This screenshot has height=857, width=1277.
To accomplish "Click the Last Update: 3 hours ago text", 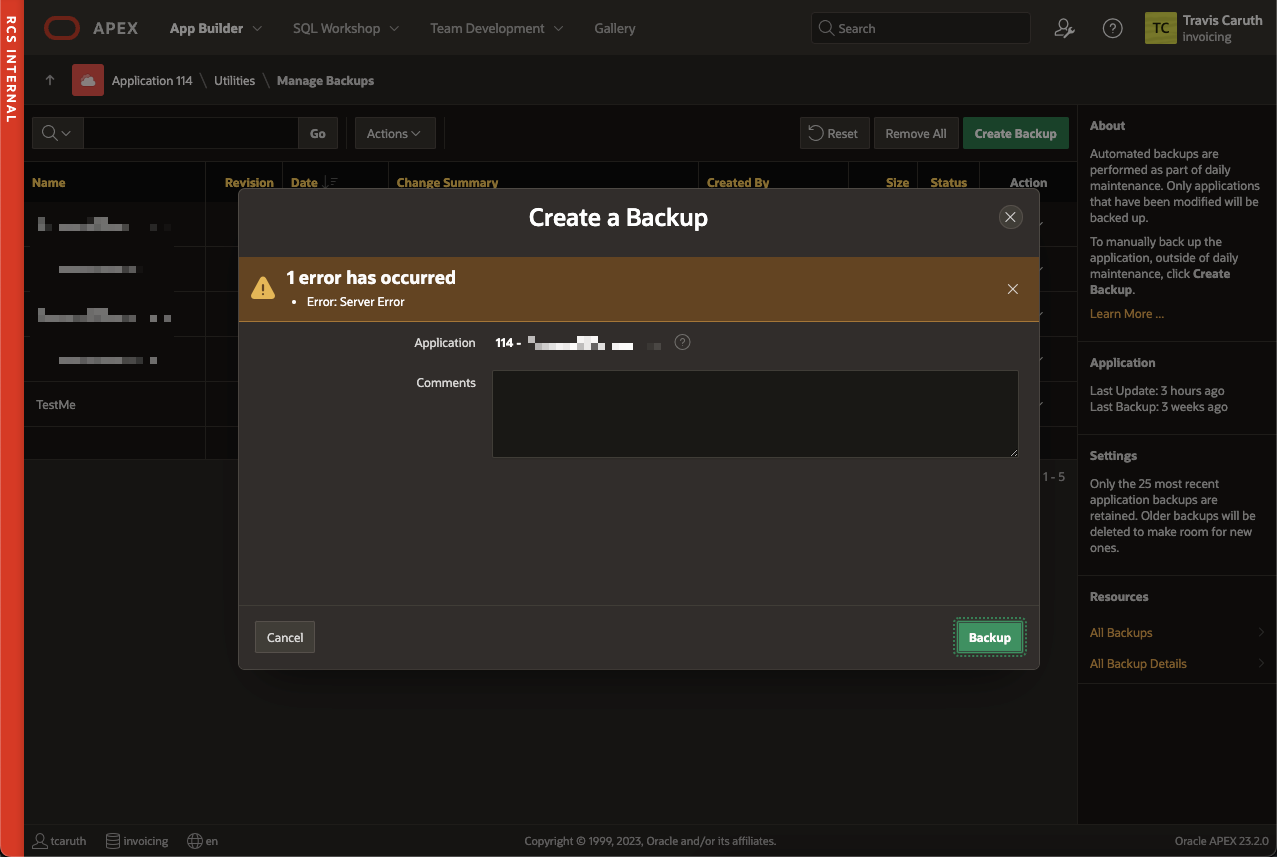I will 1157,391.
